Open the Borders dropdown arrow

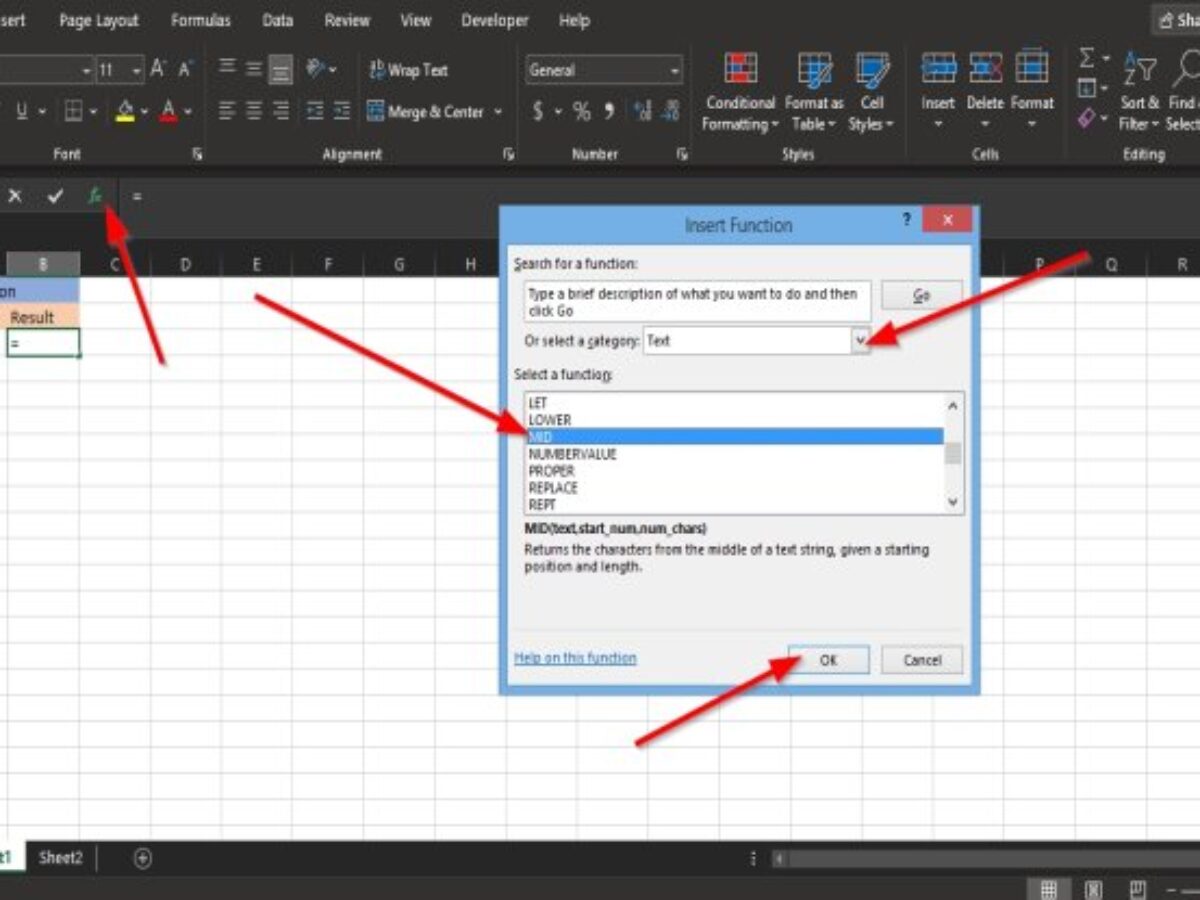(94, 112)
